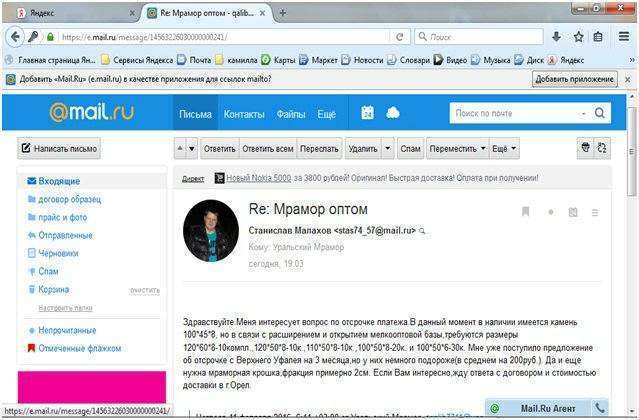Toggle the unread dot on message
The height and width of the screenshot is (420, 639).
[550, 212]
